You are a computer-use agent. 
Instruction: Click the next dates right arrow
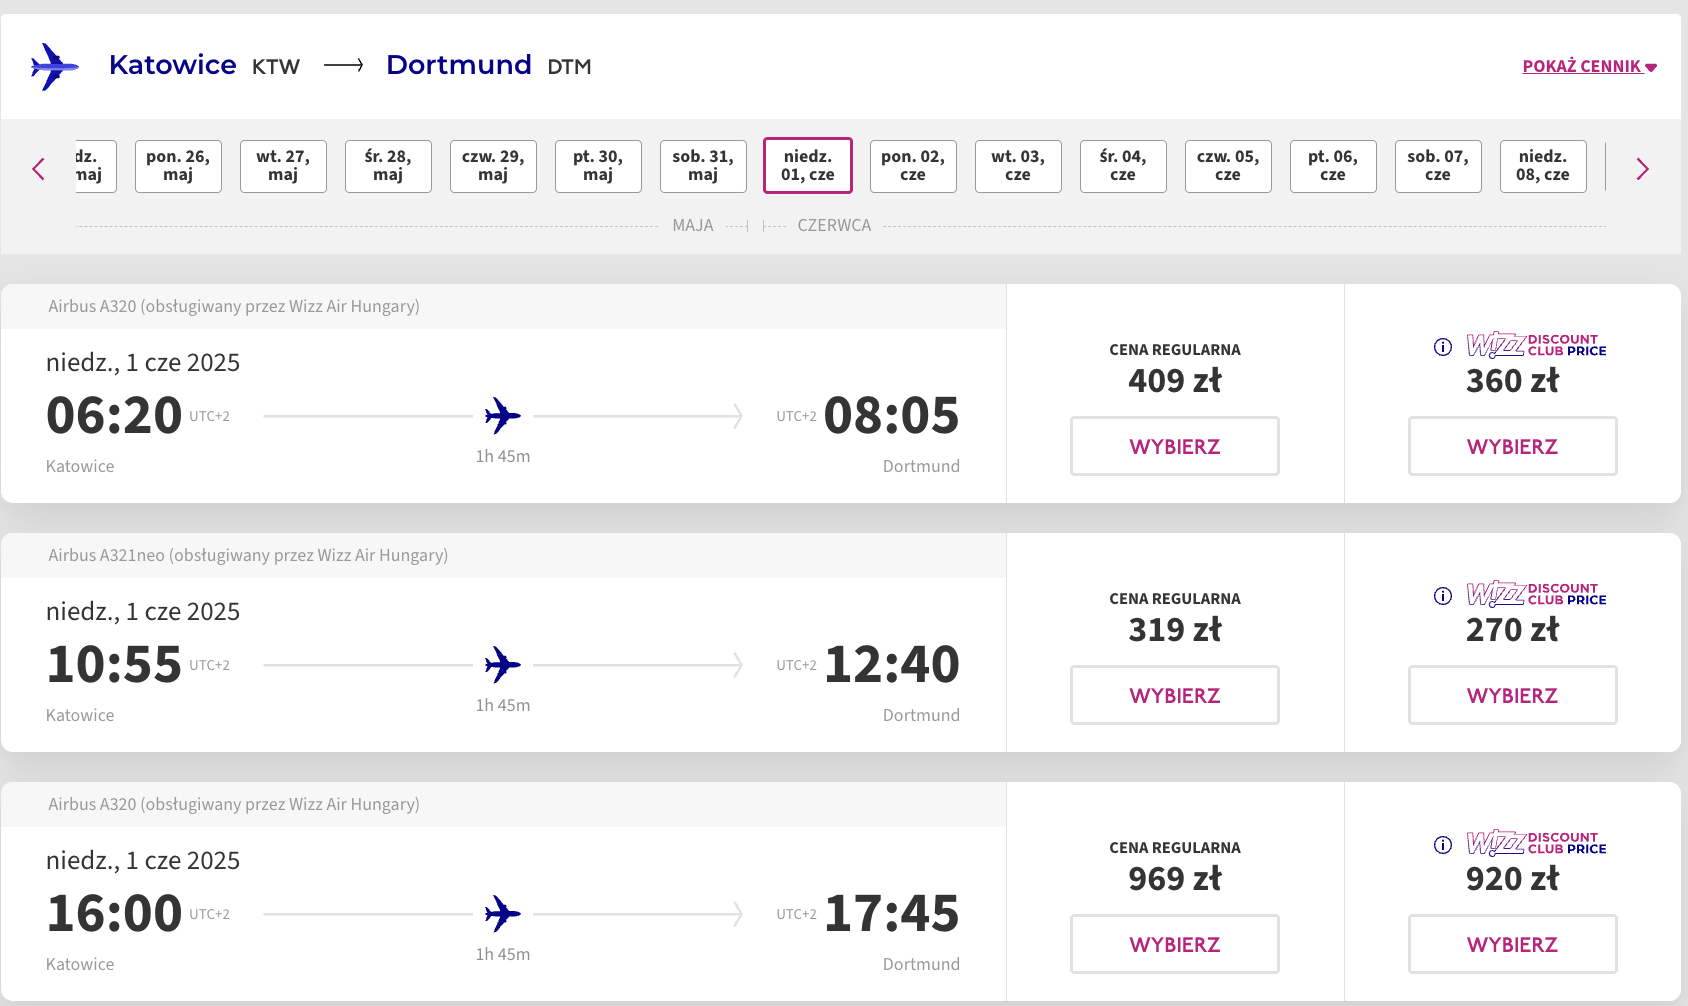(x=1642, y=169)
